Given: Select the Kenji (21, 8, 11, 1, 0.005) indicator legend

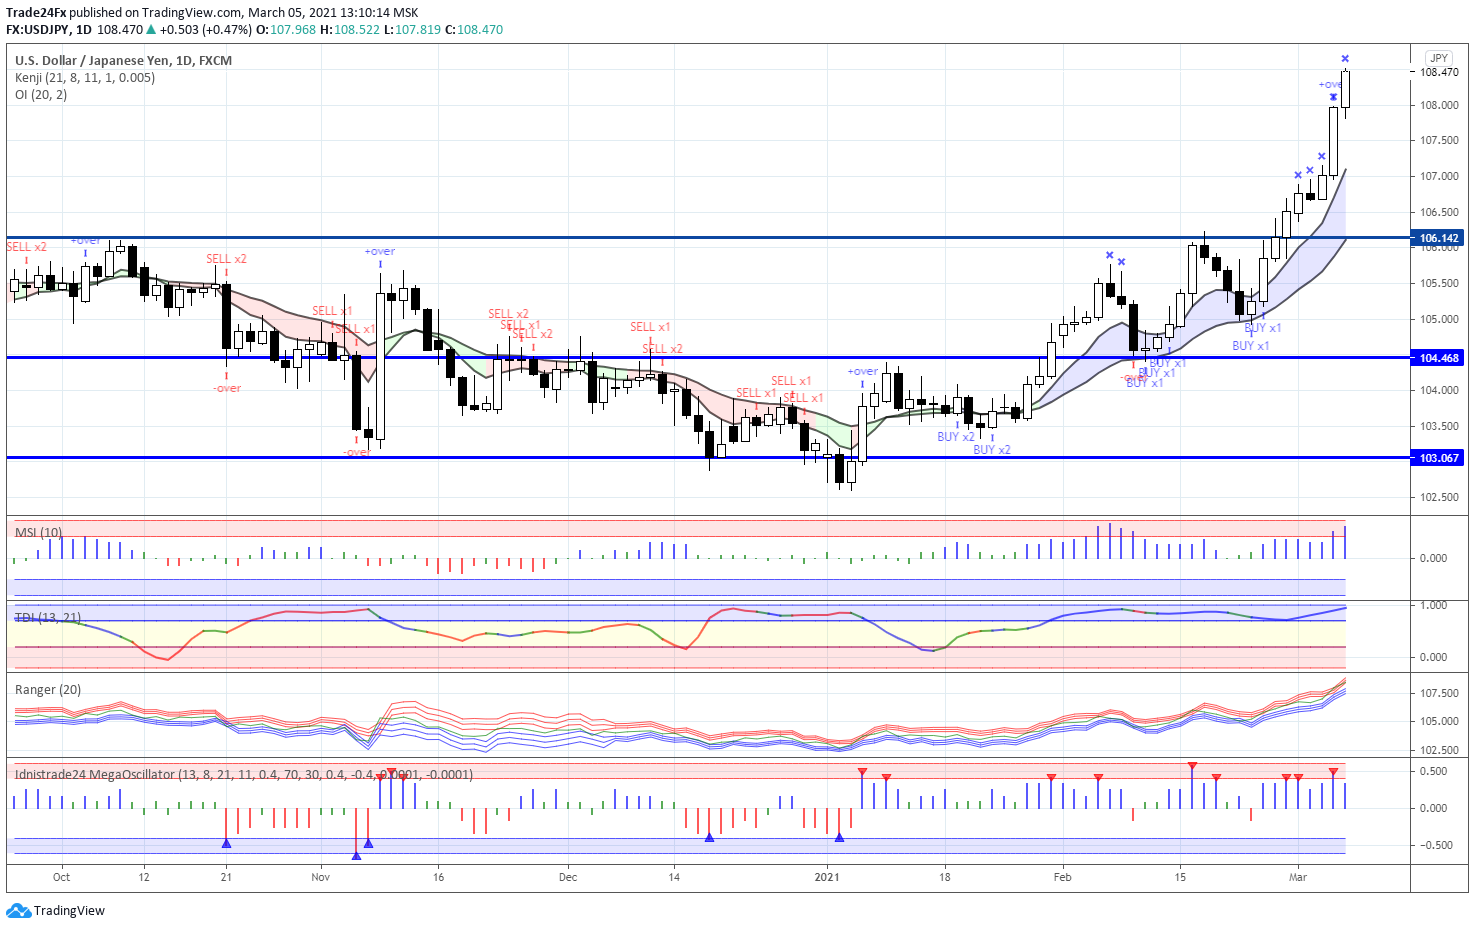Looking at the screenshot, I should [85, 78].
